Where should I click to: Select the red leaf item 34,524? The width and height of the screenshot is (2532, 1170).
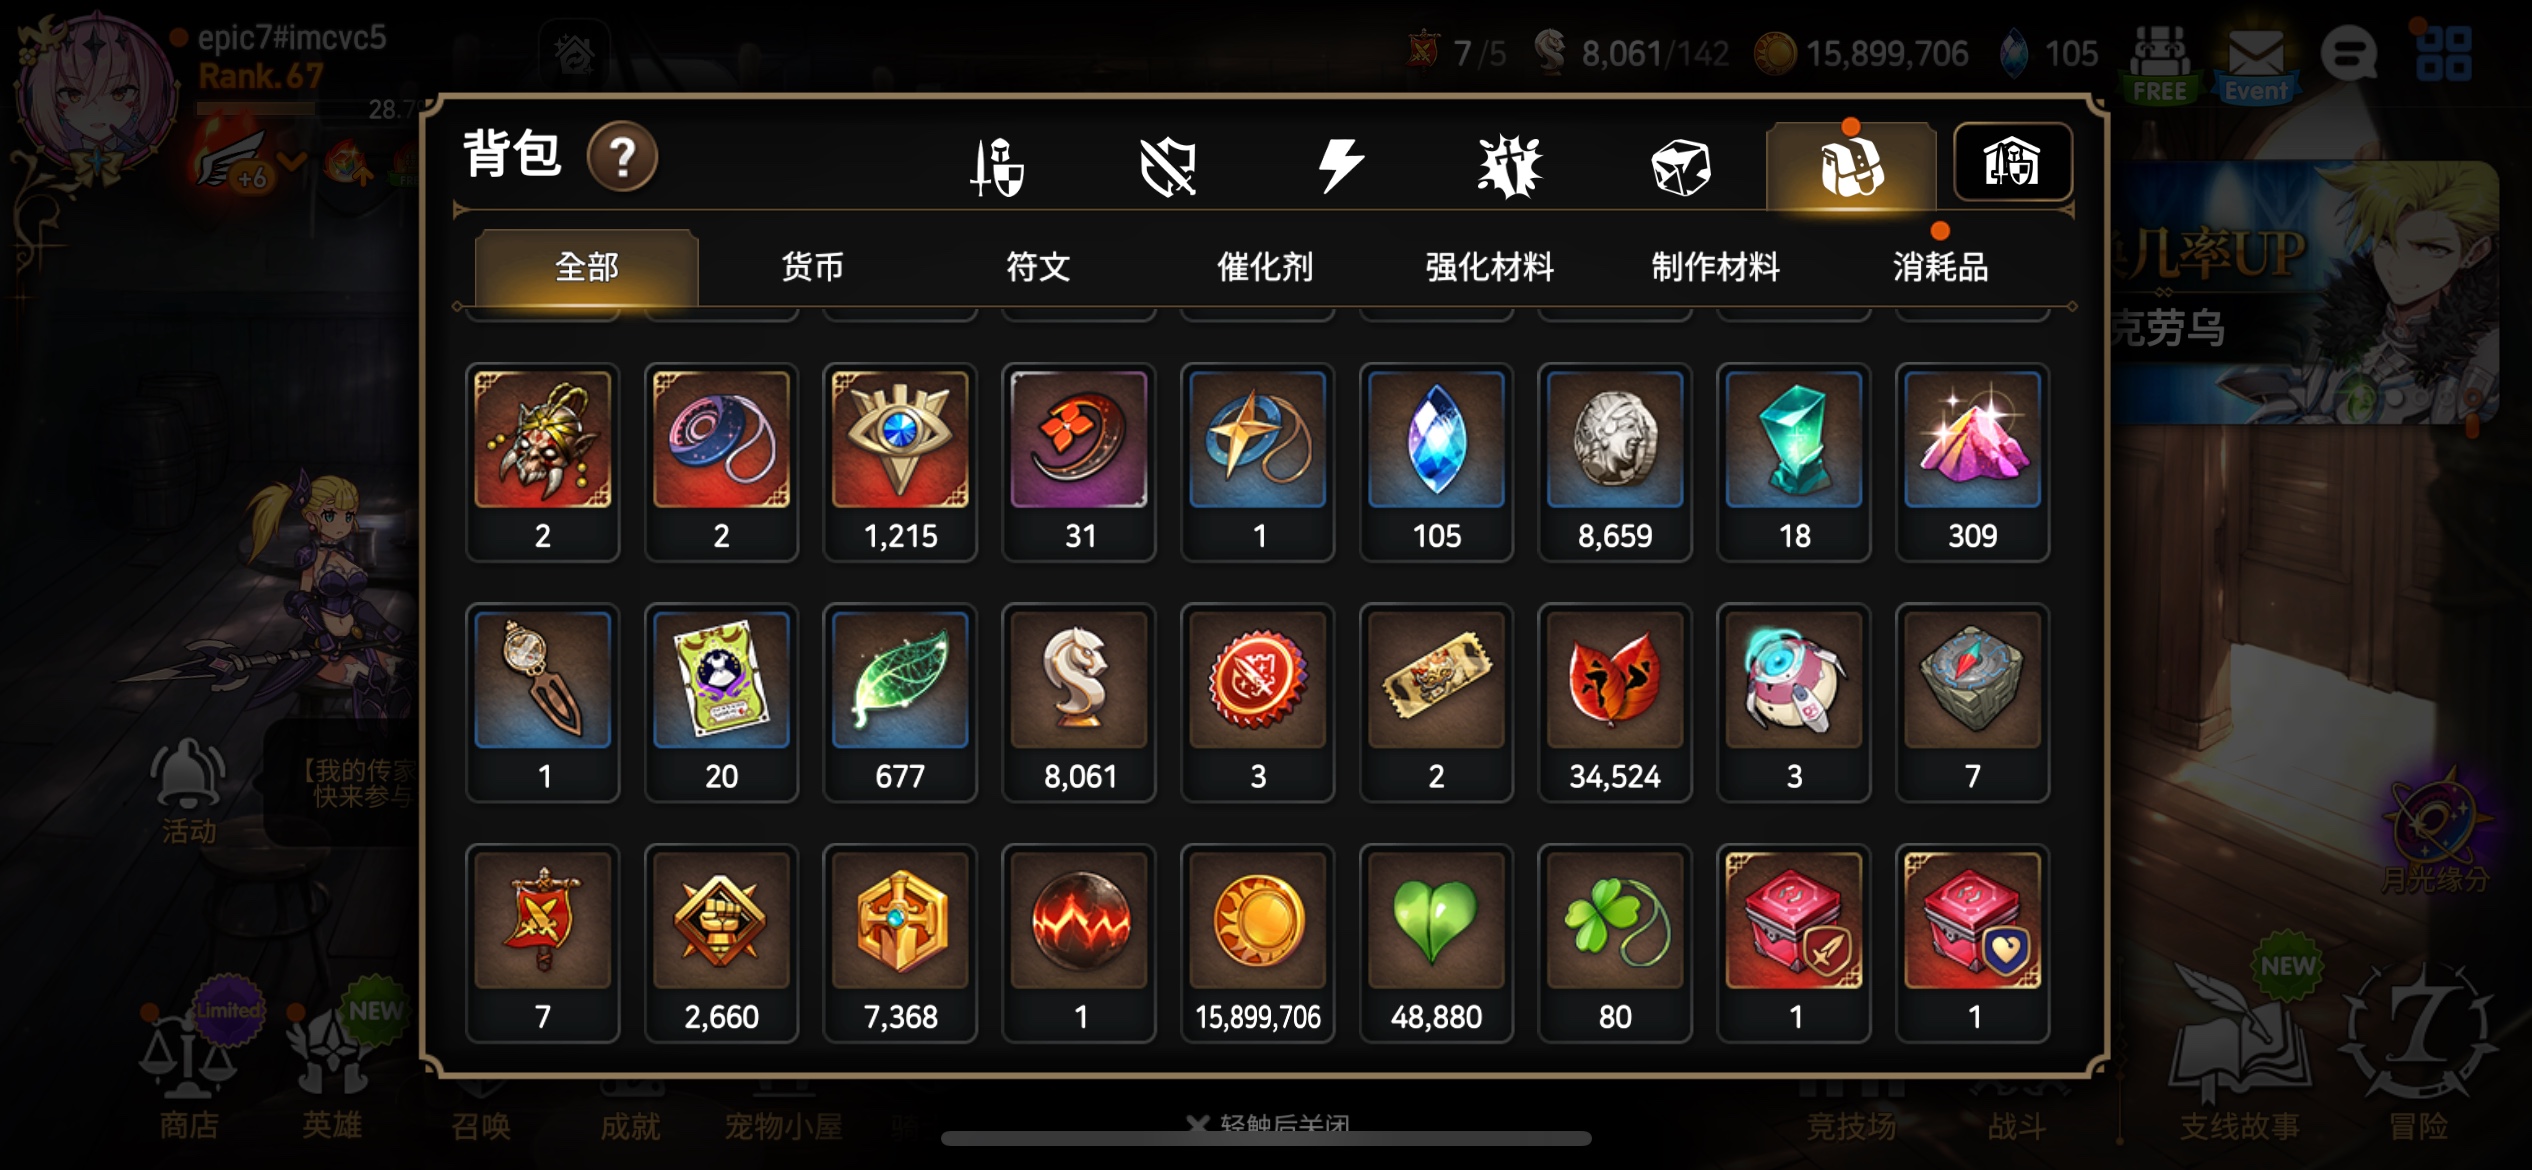point(1615,703)
